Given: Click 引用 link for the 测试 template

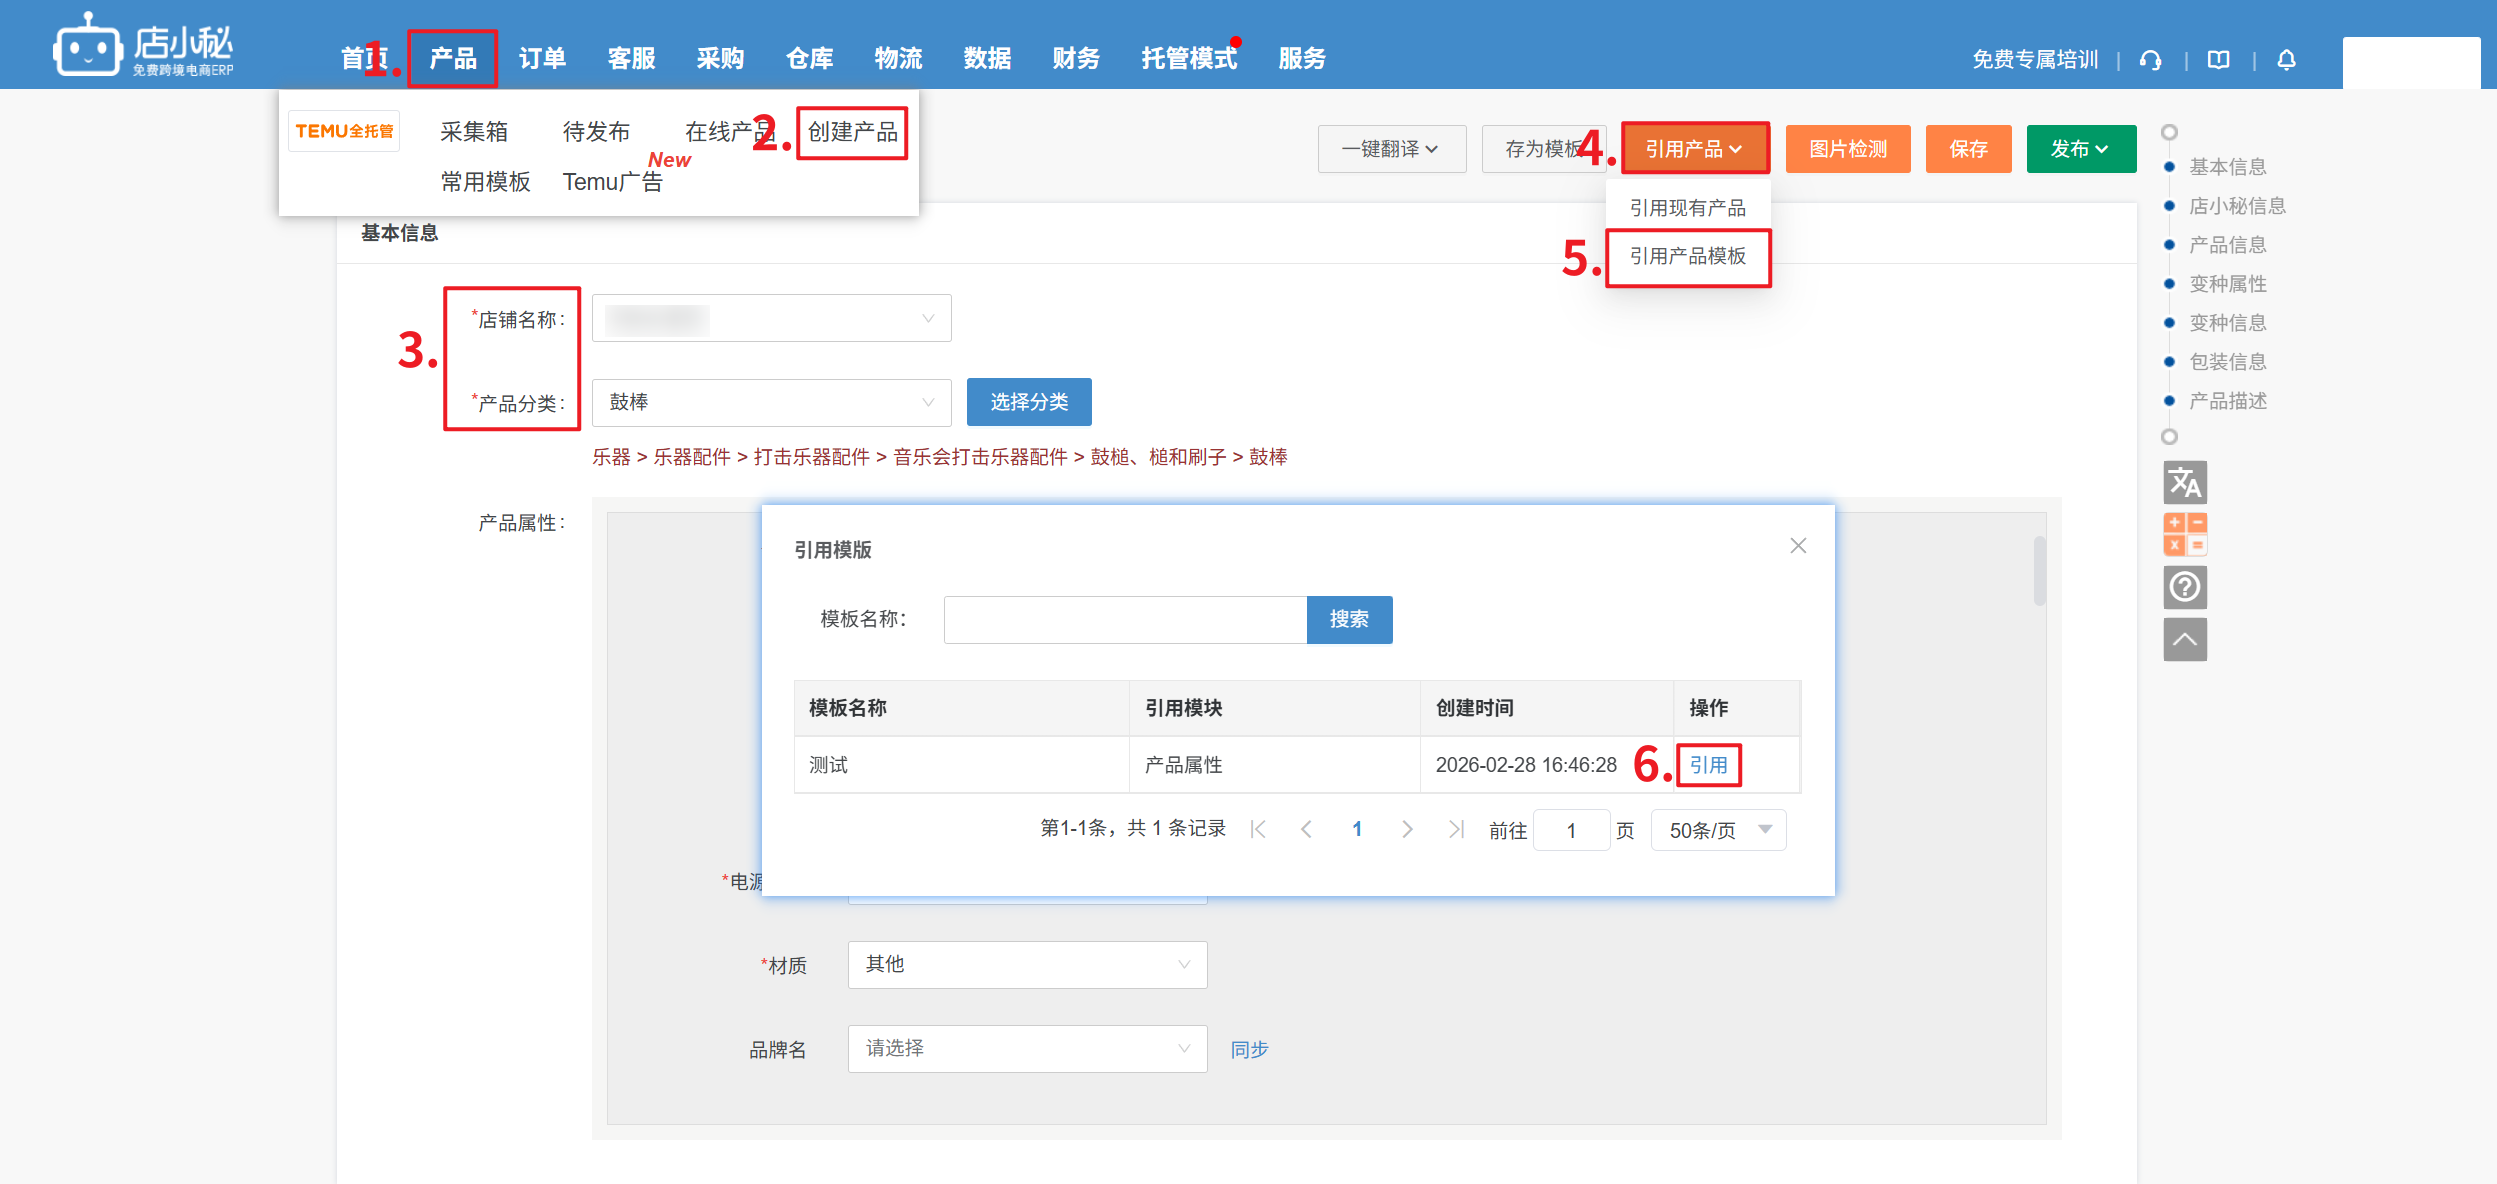Looking at the screenshot, I should 1708,765.
